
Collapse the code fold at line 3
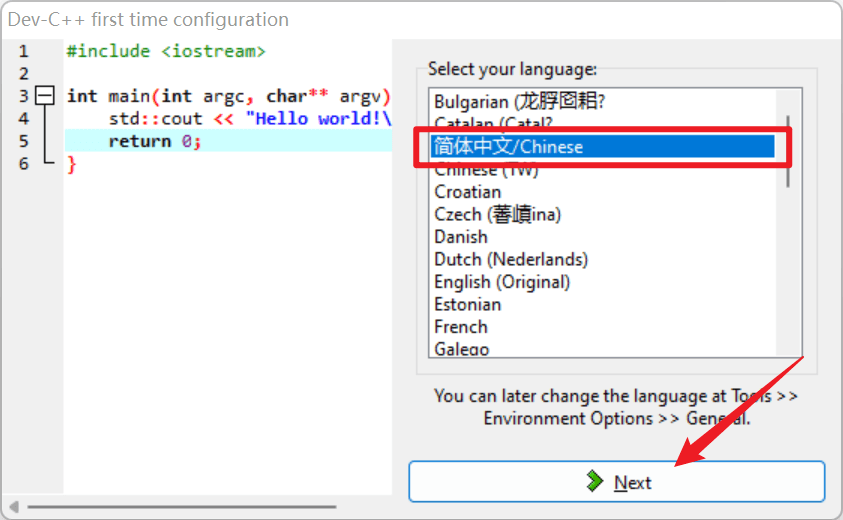45,96
